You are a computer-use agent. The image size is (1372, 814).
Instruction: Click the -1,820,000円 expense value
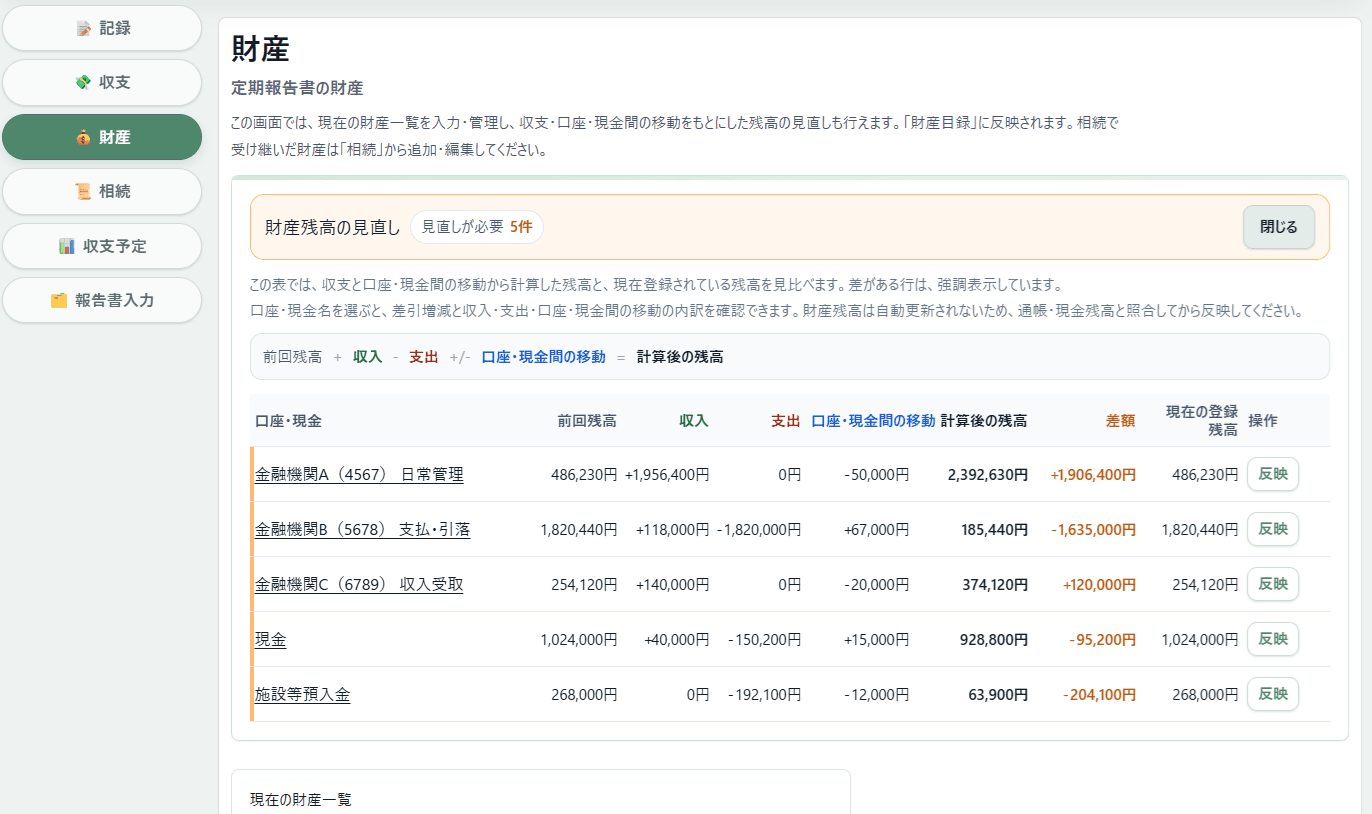759,530
